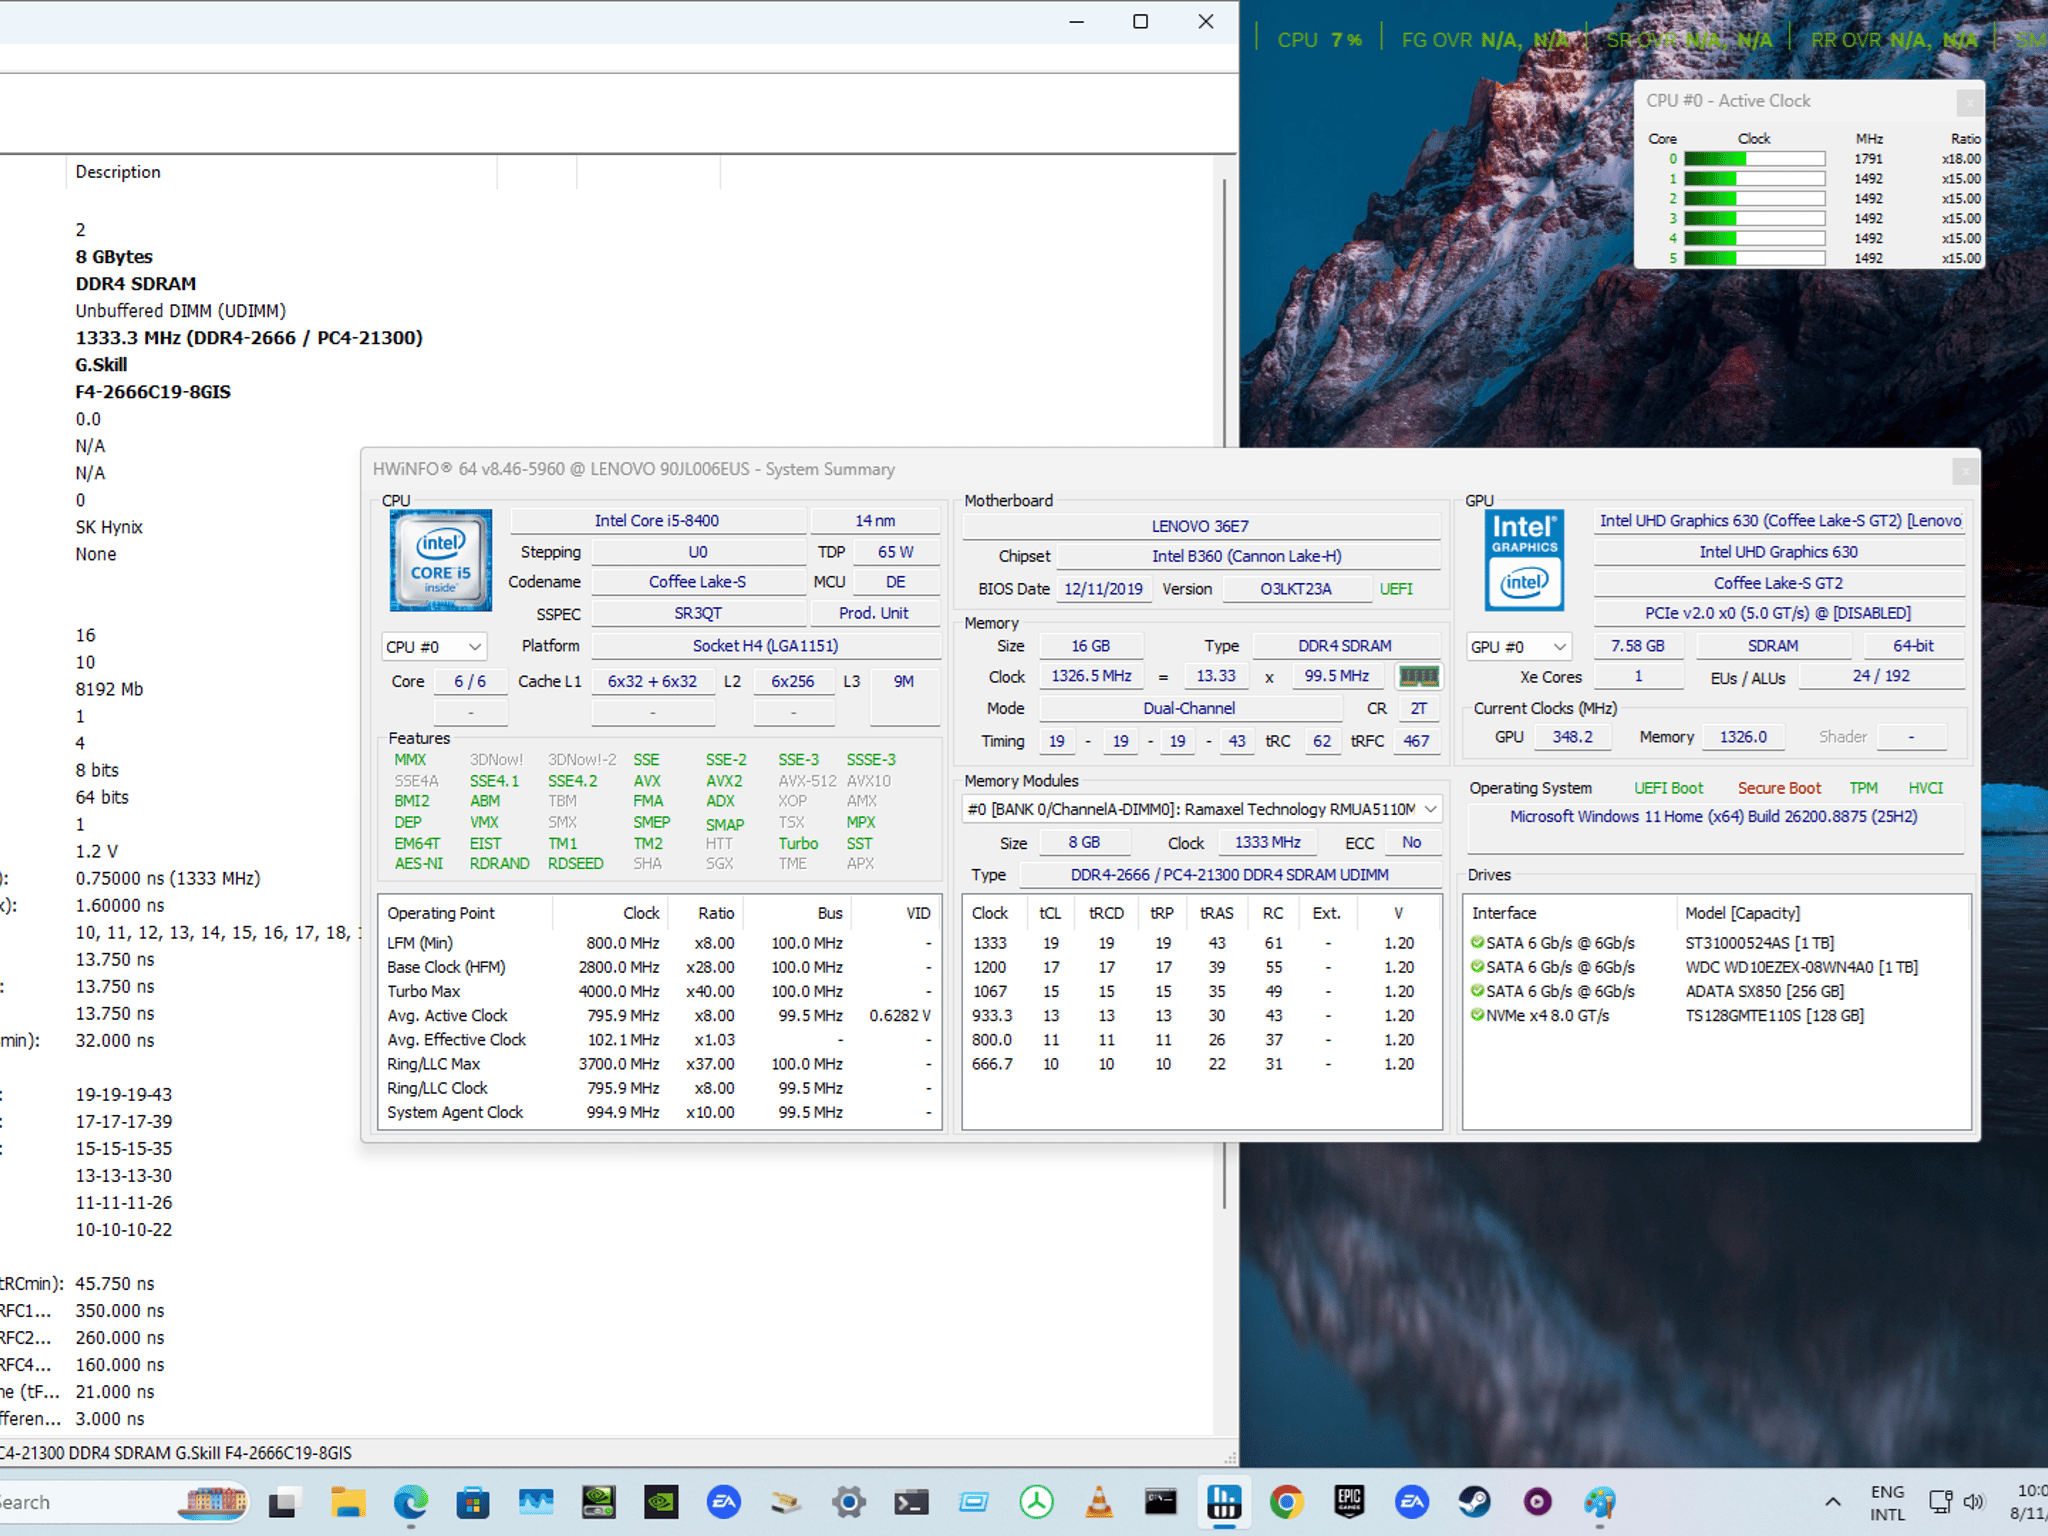The width and height of the screenshot is (2048, 1536).
Task: Open the GPU #0 selector dropdown
Action: click(x=1518, y=647)
